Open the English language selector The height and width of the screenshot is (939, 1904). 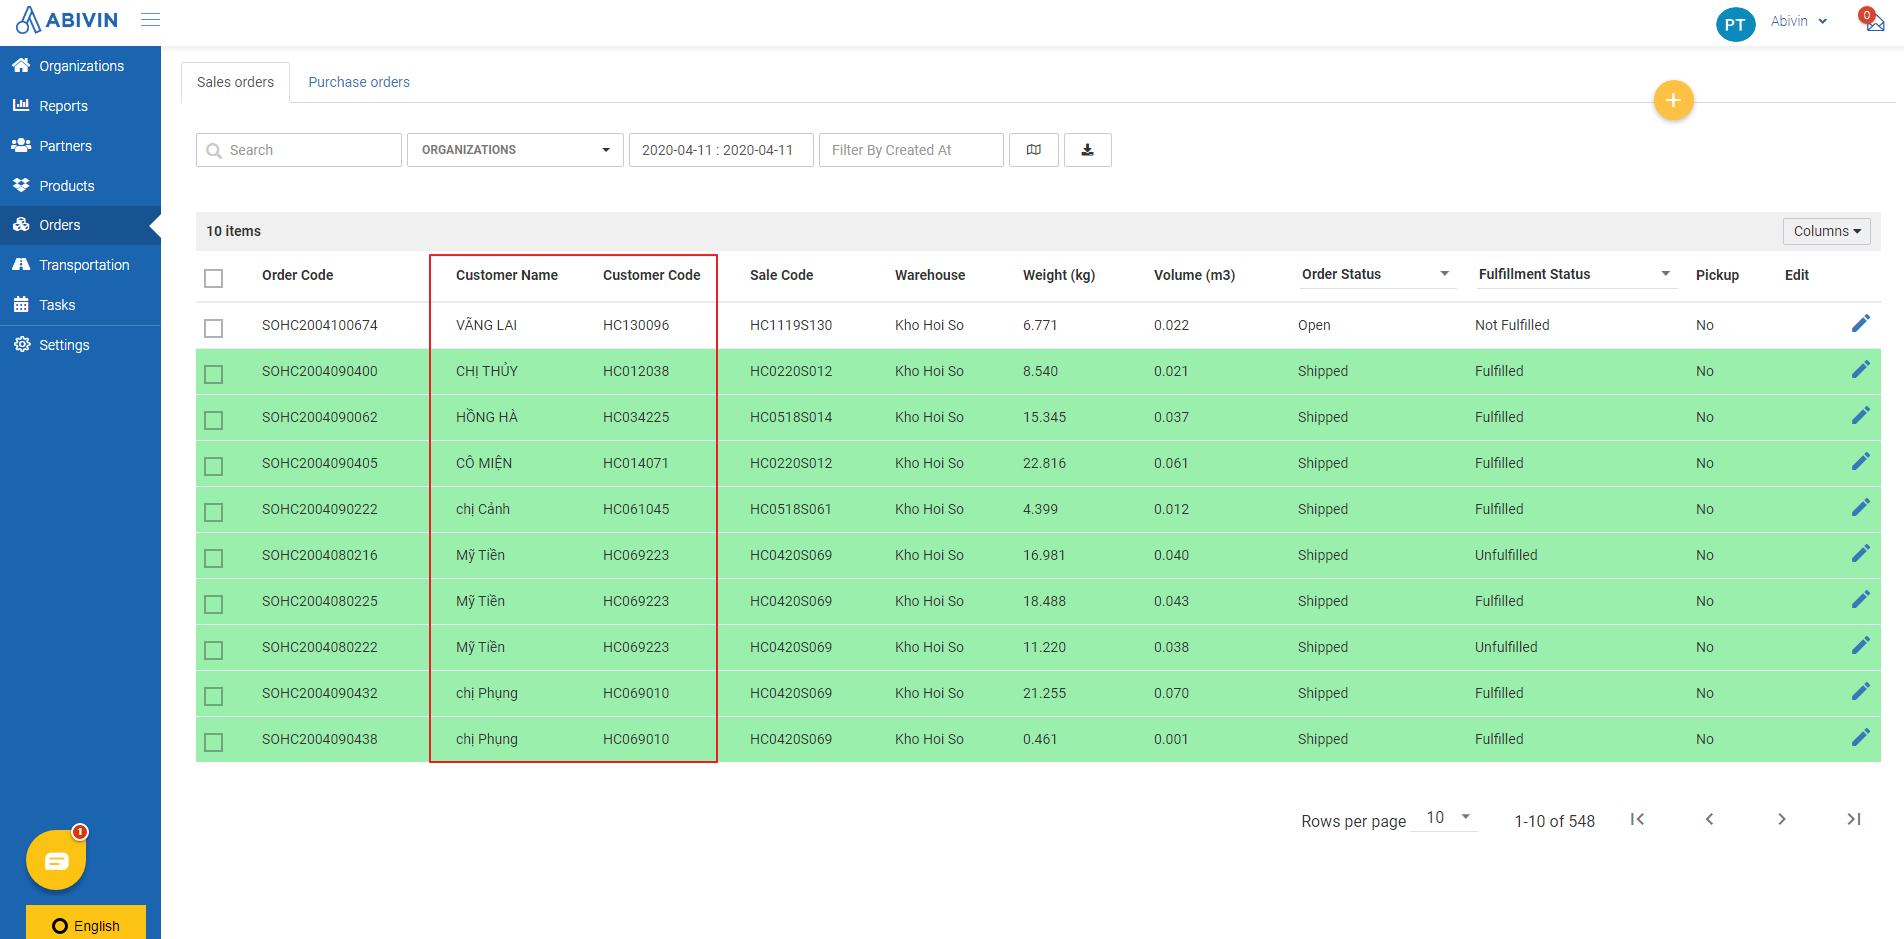click(86, 924)
